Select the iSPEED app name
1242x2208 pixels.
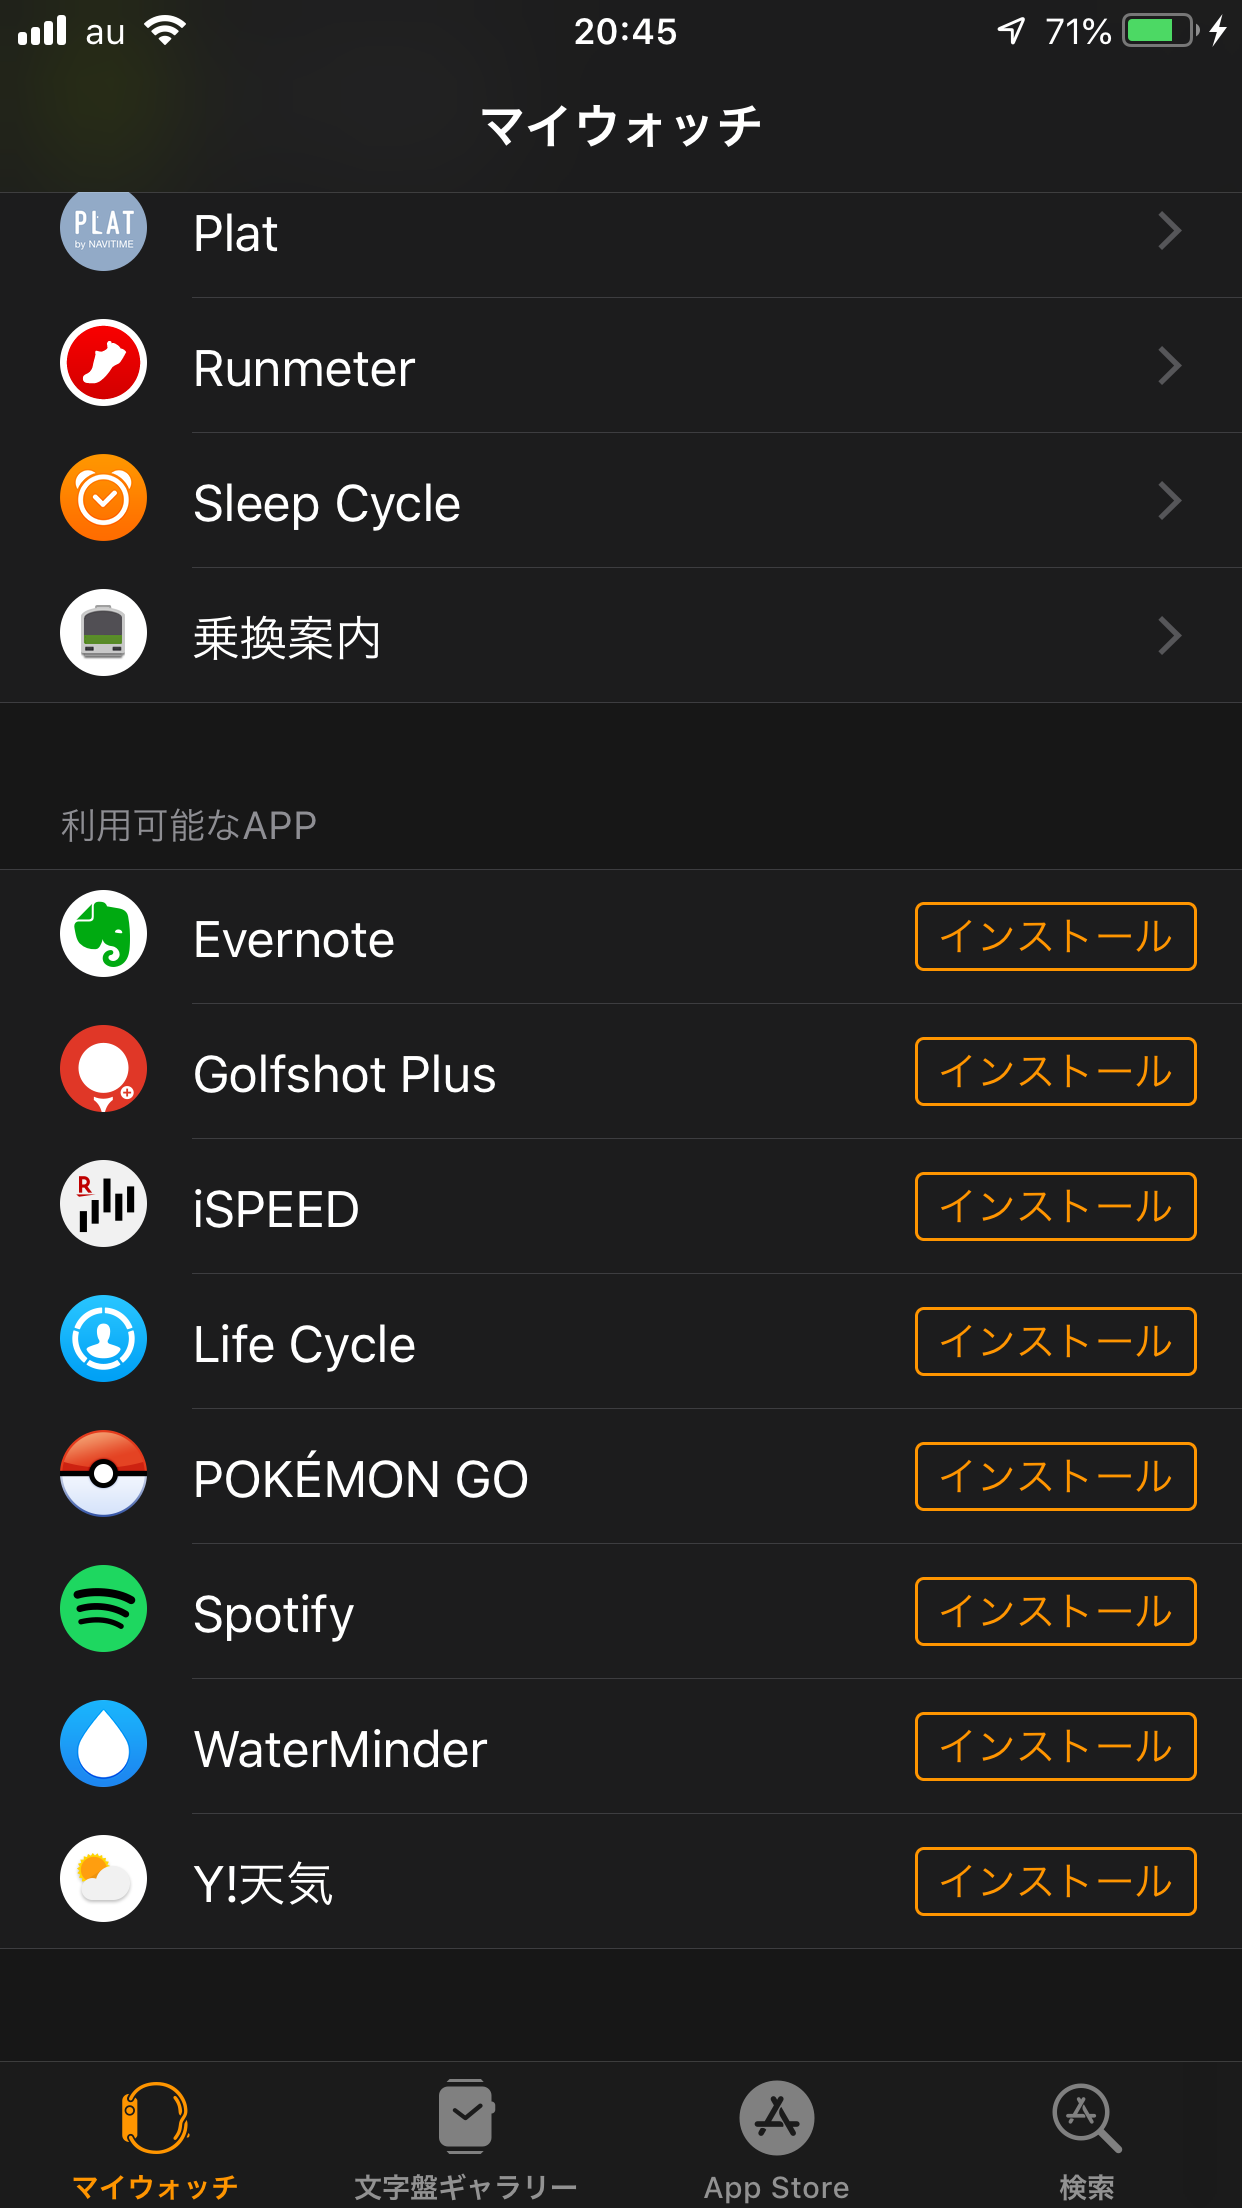pyautogui.click(x=276, y=1209)
